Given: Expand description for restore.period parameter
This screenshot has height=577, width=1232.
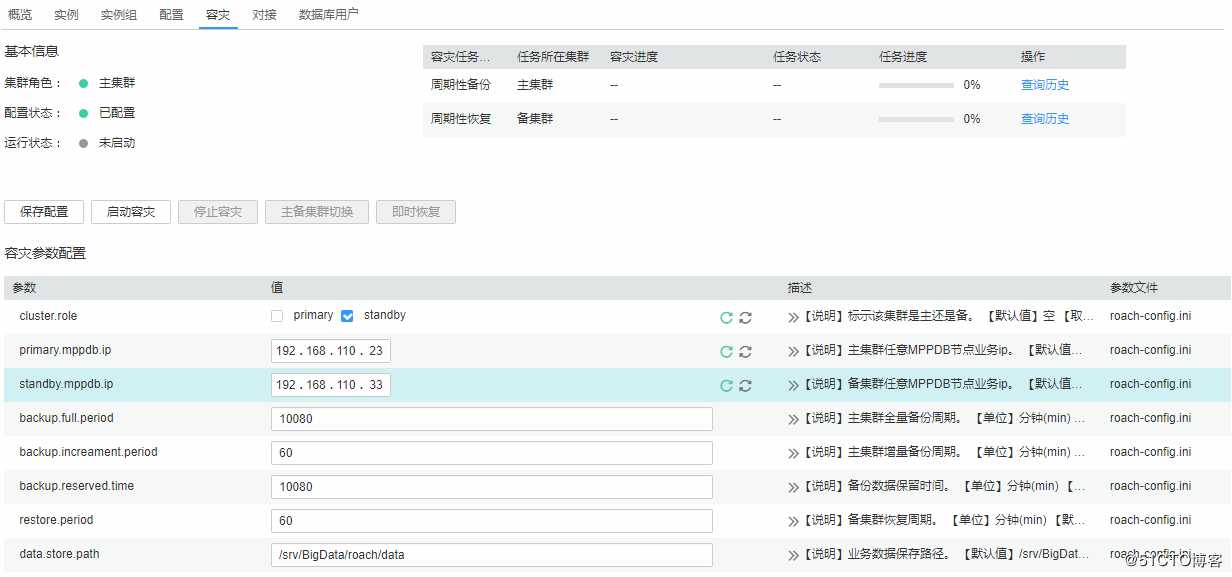Looking at the screenshot, I should [x=795, y=520].
